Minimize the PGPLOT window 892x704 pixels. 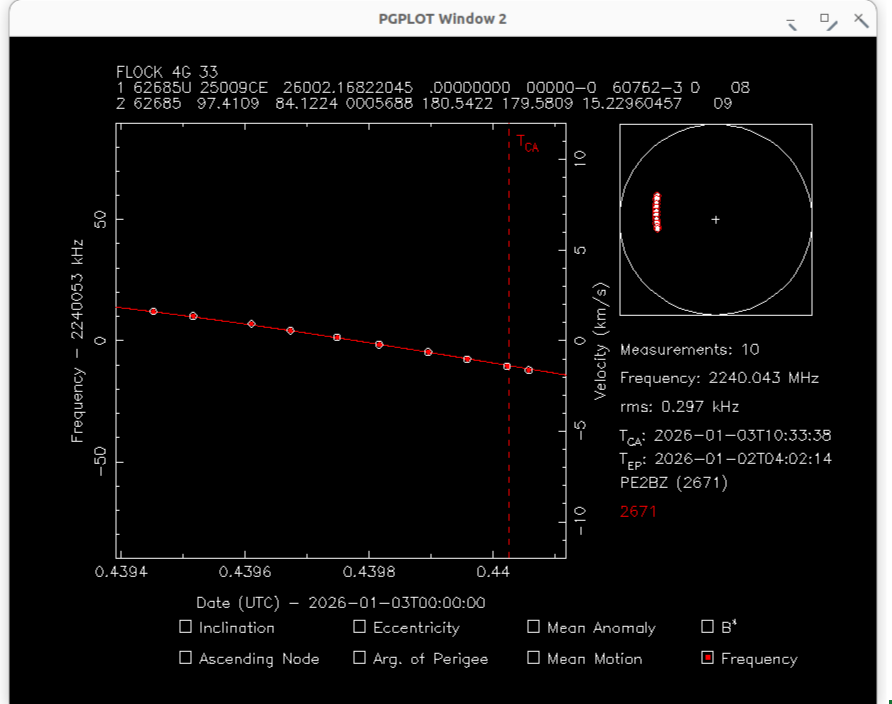point(791,20)
